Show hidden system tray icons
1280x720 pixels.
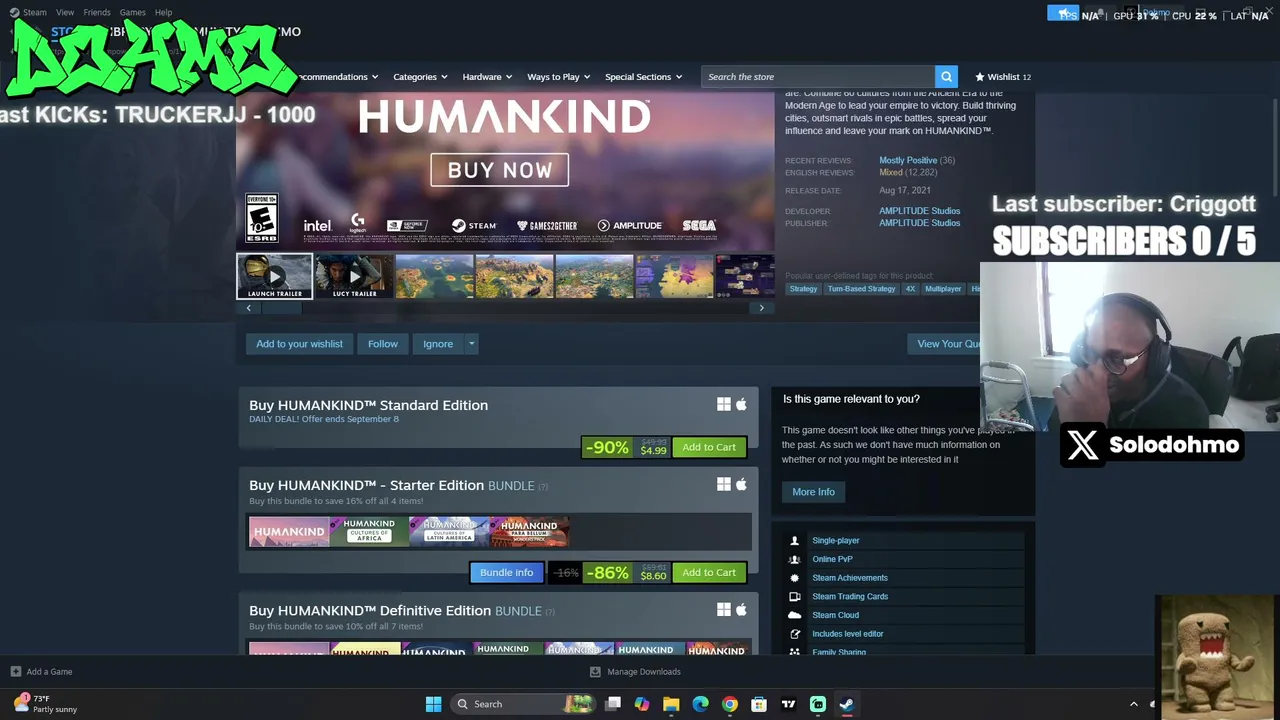[1133, 704]
